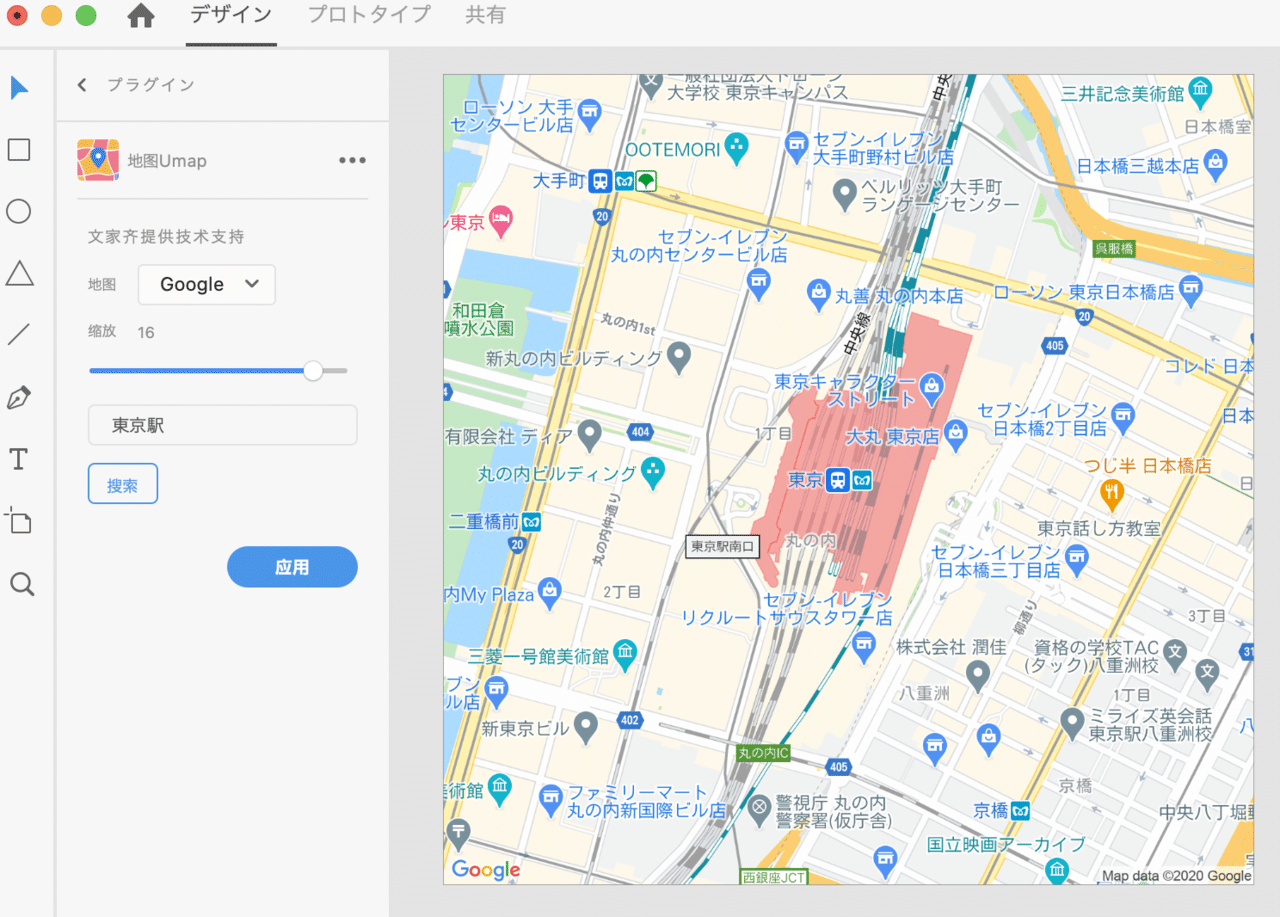Click the 二重橋前 metro station icon
1280x917 pixels.
coord(532,521)
